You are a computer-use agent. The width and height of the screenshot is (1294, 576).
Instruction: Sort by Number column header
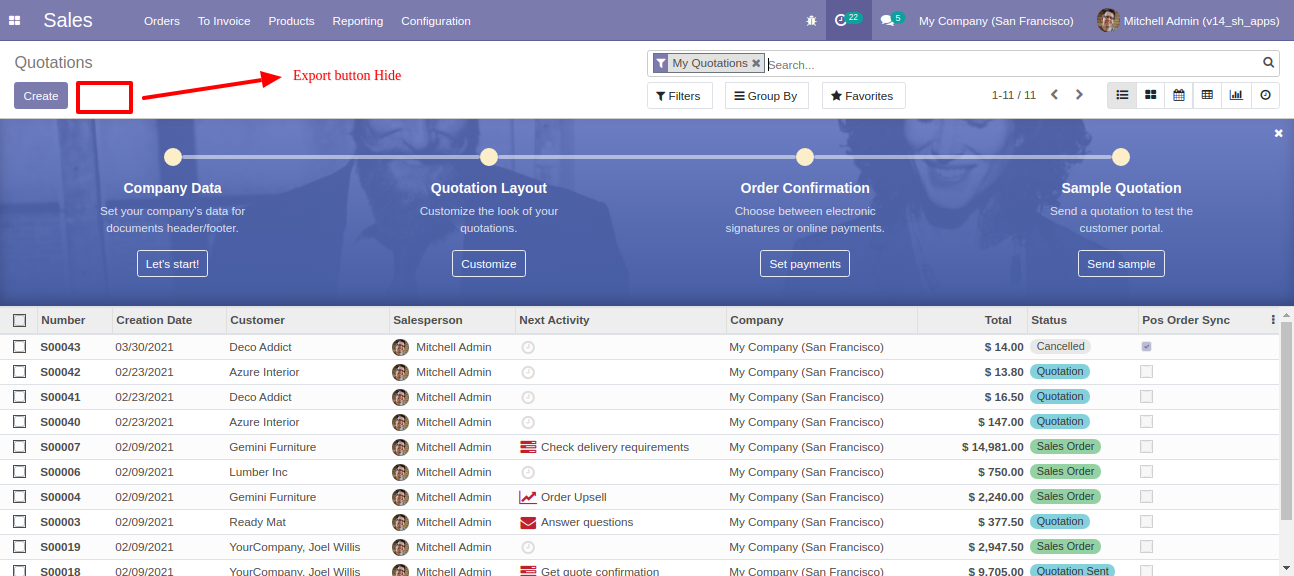pos(74,320)
